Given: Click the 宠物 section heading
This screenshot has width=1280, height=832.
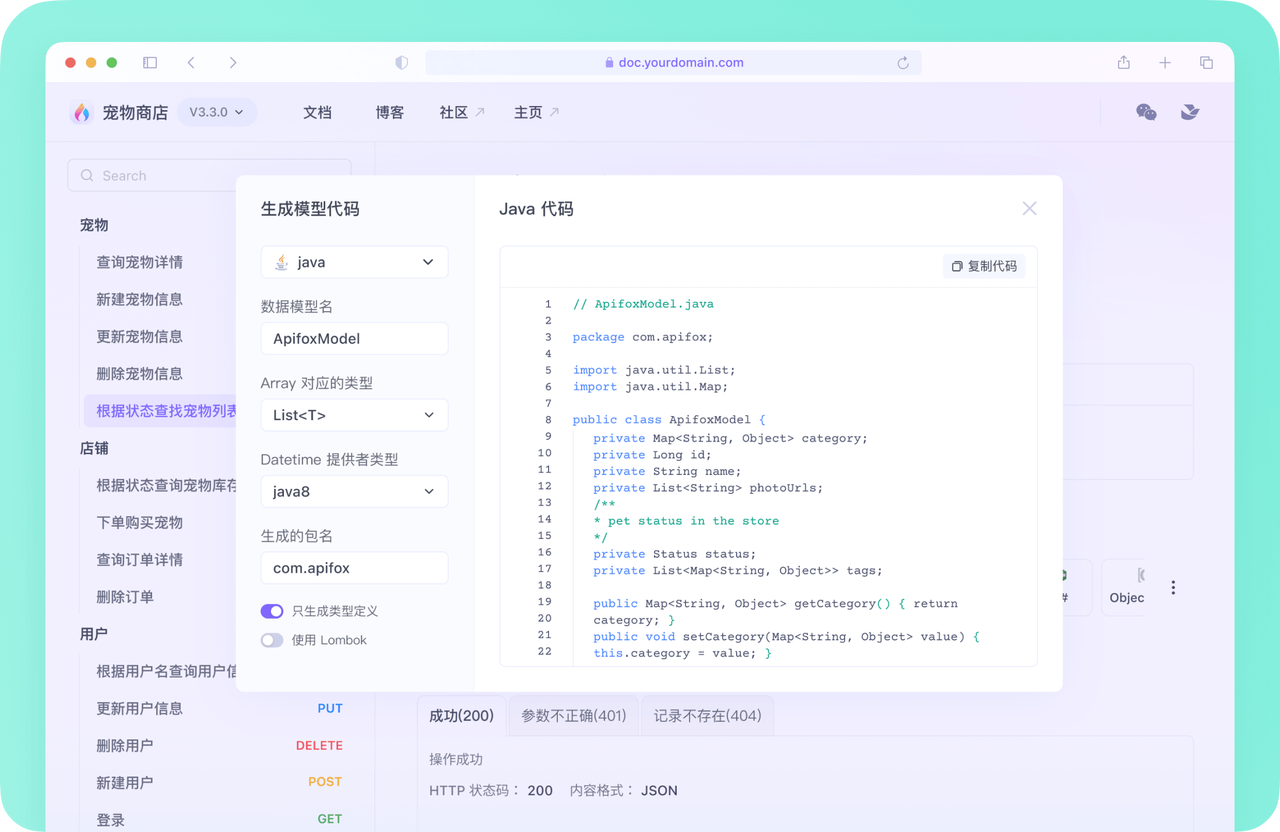Looking at the screenshot, I should [x=94, y=225].
